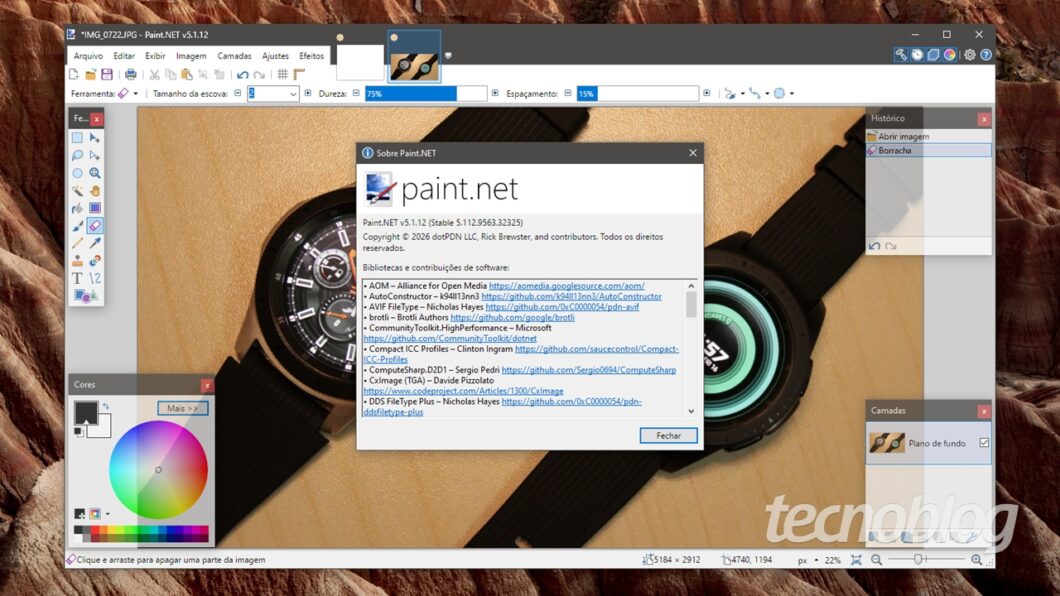Select the Eraser tool in Tools panel
Screen dimensions: 1060x596
pyautogui.click(x=95, y=226)
